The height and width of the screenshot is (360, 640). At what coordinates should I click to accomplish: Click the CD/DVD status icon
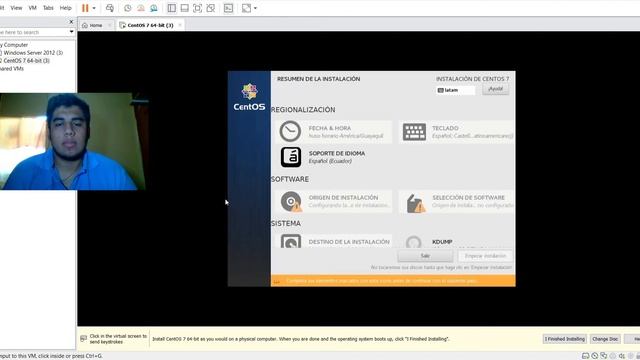595,356
